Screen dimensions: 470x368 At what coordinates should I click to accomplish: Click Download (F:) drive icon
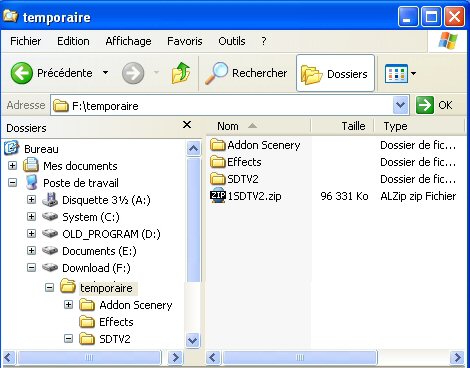point(50,267)
